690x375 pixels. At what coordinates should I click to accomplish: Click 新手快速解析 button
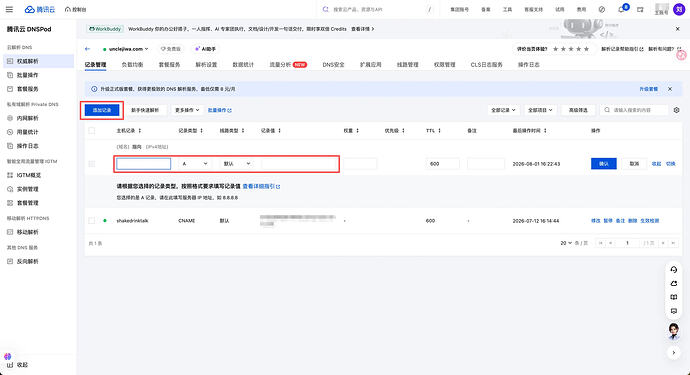point(145,110)
